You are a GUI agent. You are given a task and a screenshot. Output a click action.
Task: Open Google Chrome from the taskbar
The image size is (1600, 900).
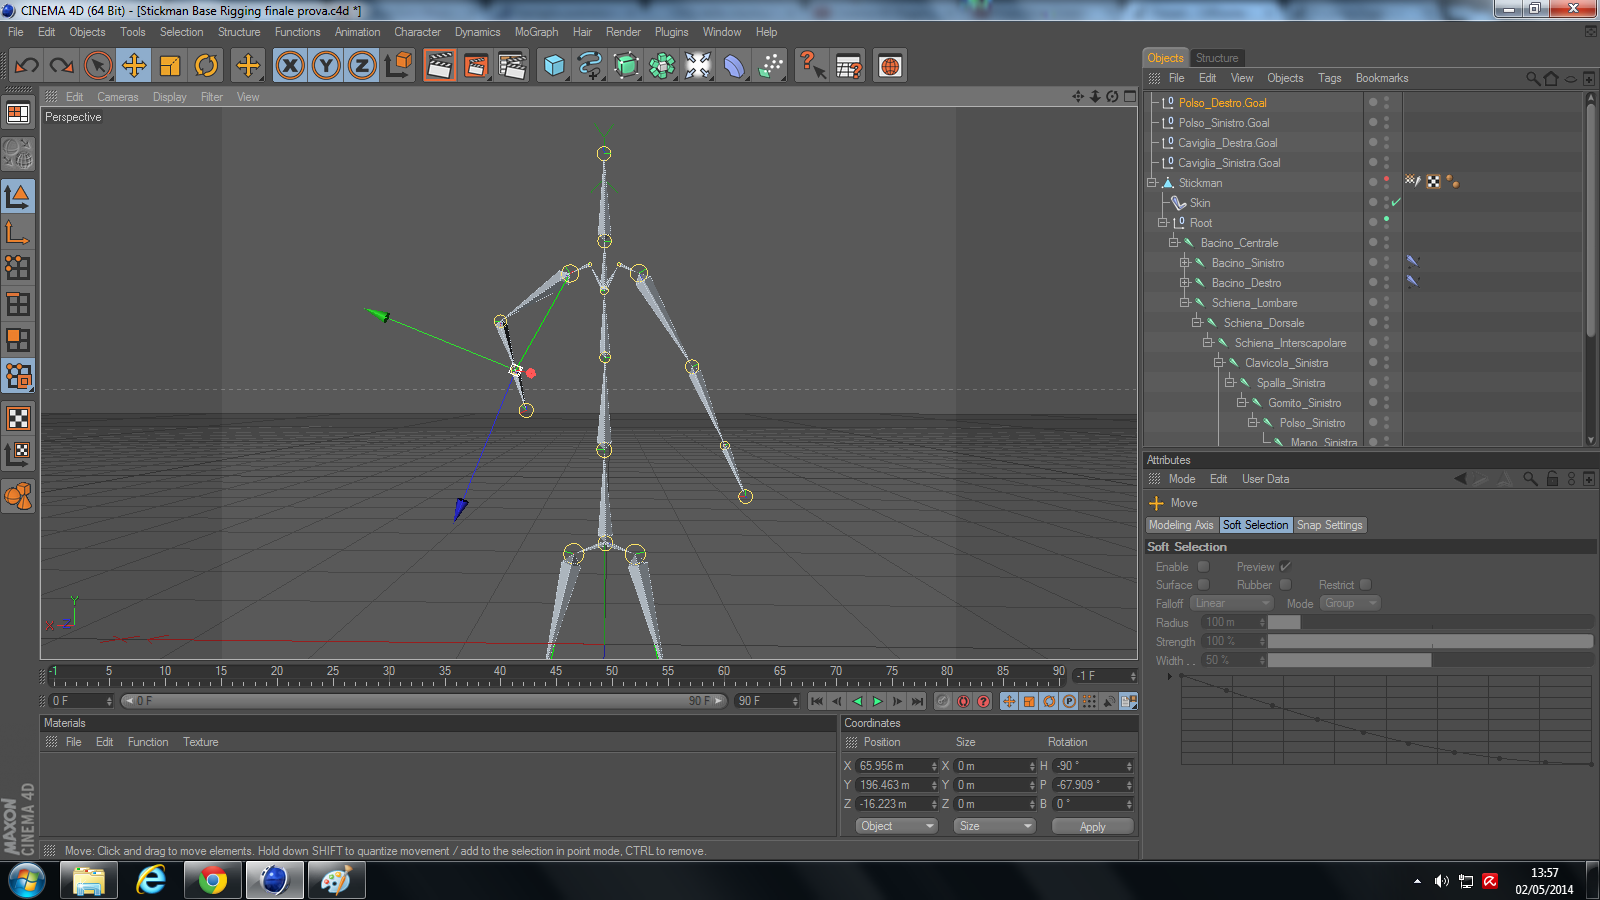click(x=212, y=881)
